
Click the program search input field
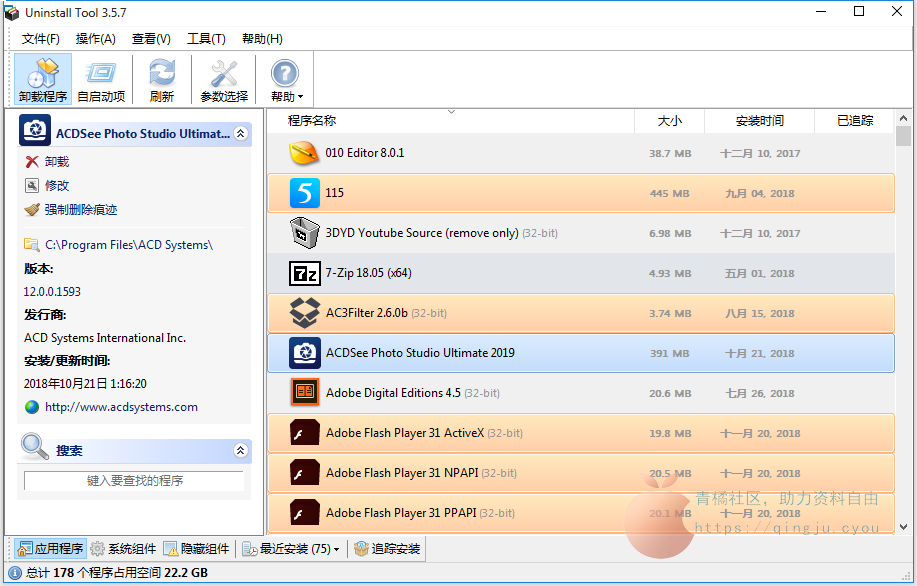point(134,481)
